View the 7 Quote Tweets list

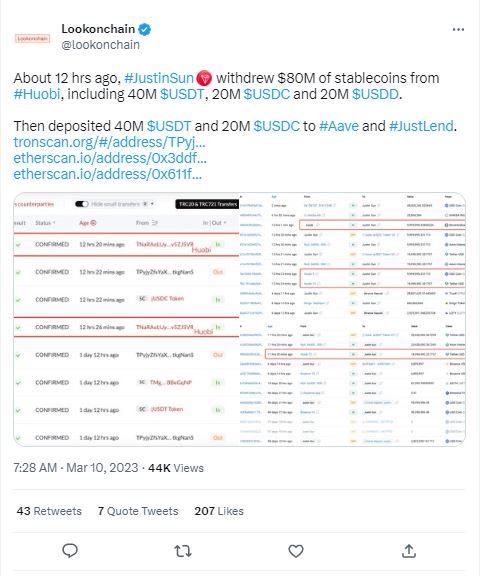pos(138,511)
